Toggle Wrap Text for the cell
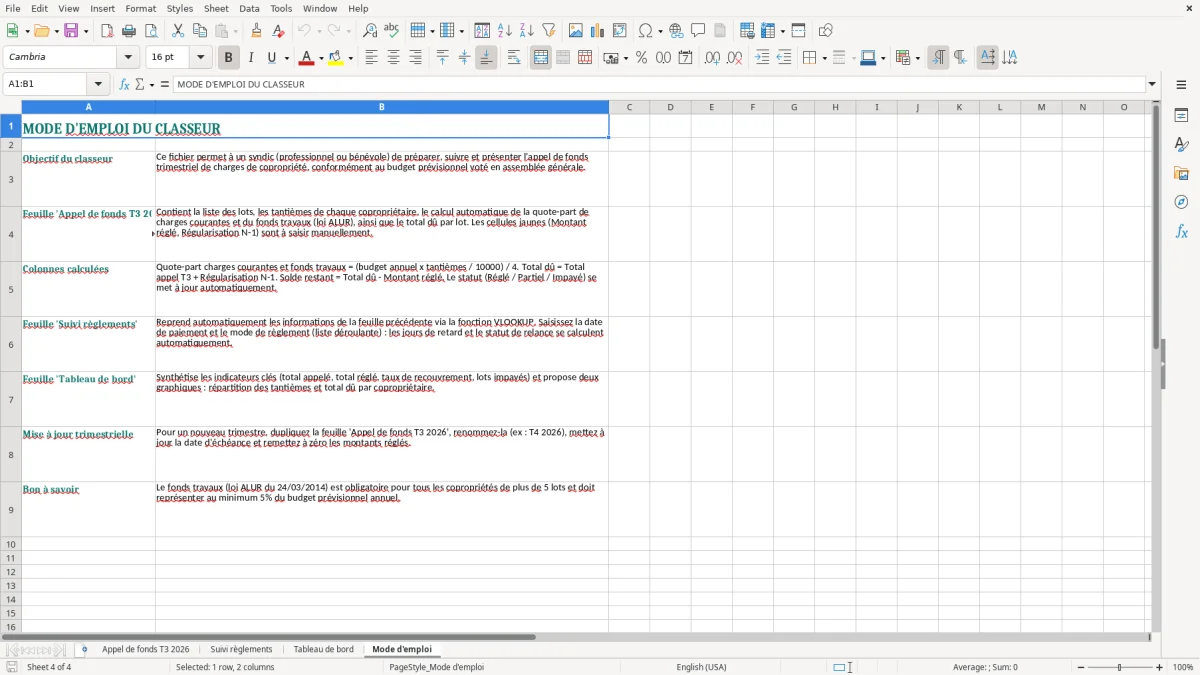This screenshot has height=675, width=1200. click(x=514, y=58)
